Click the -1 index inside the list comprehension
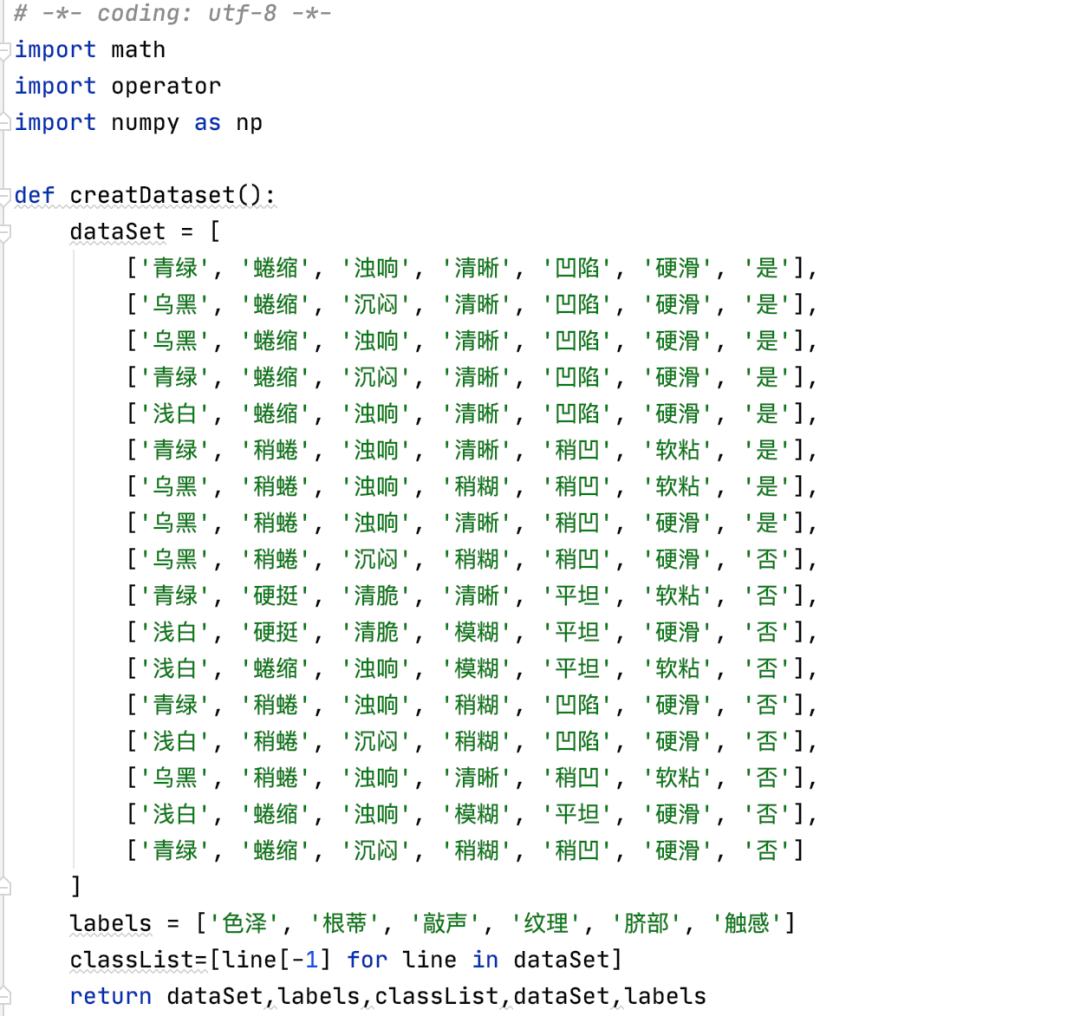The width and height of the screenshot is (1080, 1016). (310, 959)
